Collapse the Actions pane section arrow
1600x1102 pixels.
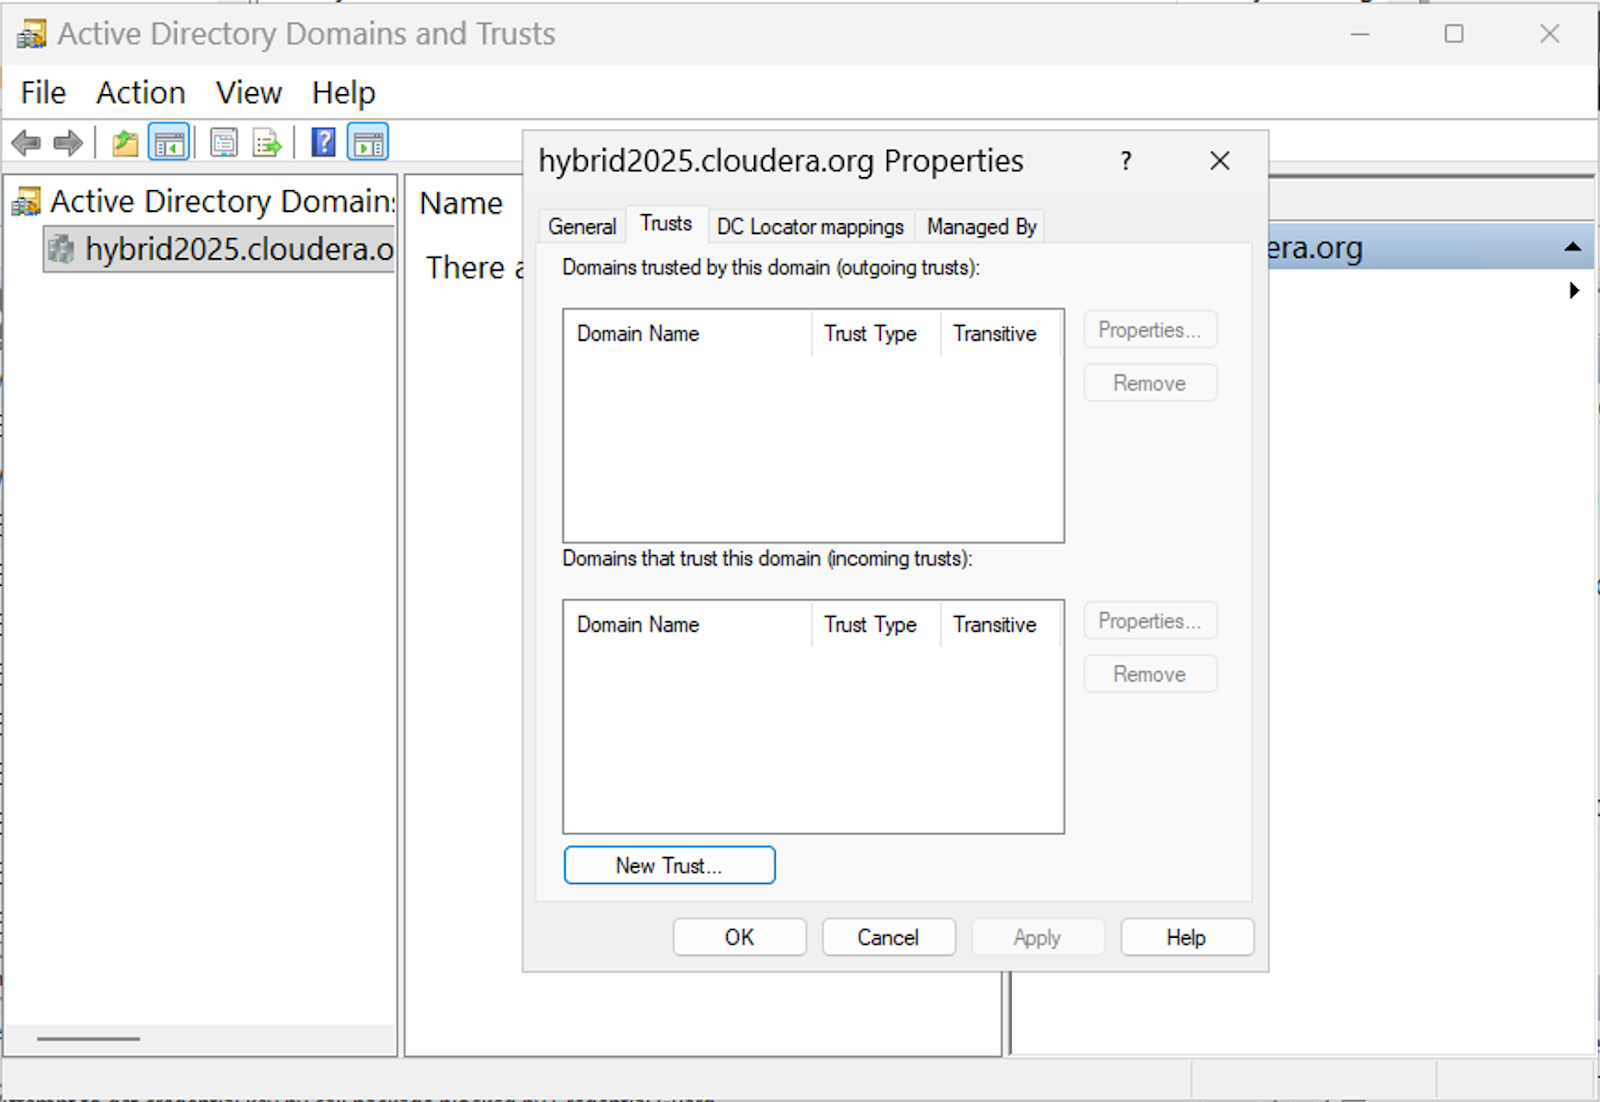(1573, 247)
